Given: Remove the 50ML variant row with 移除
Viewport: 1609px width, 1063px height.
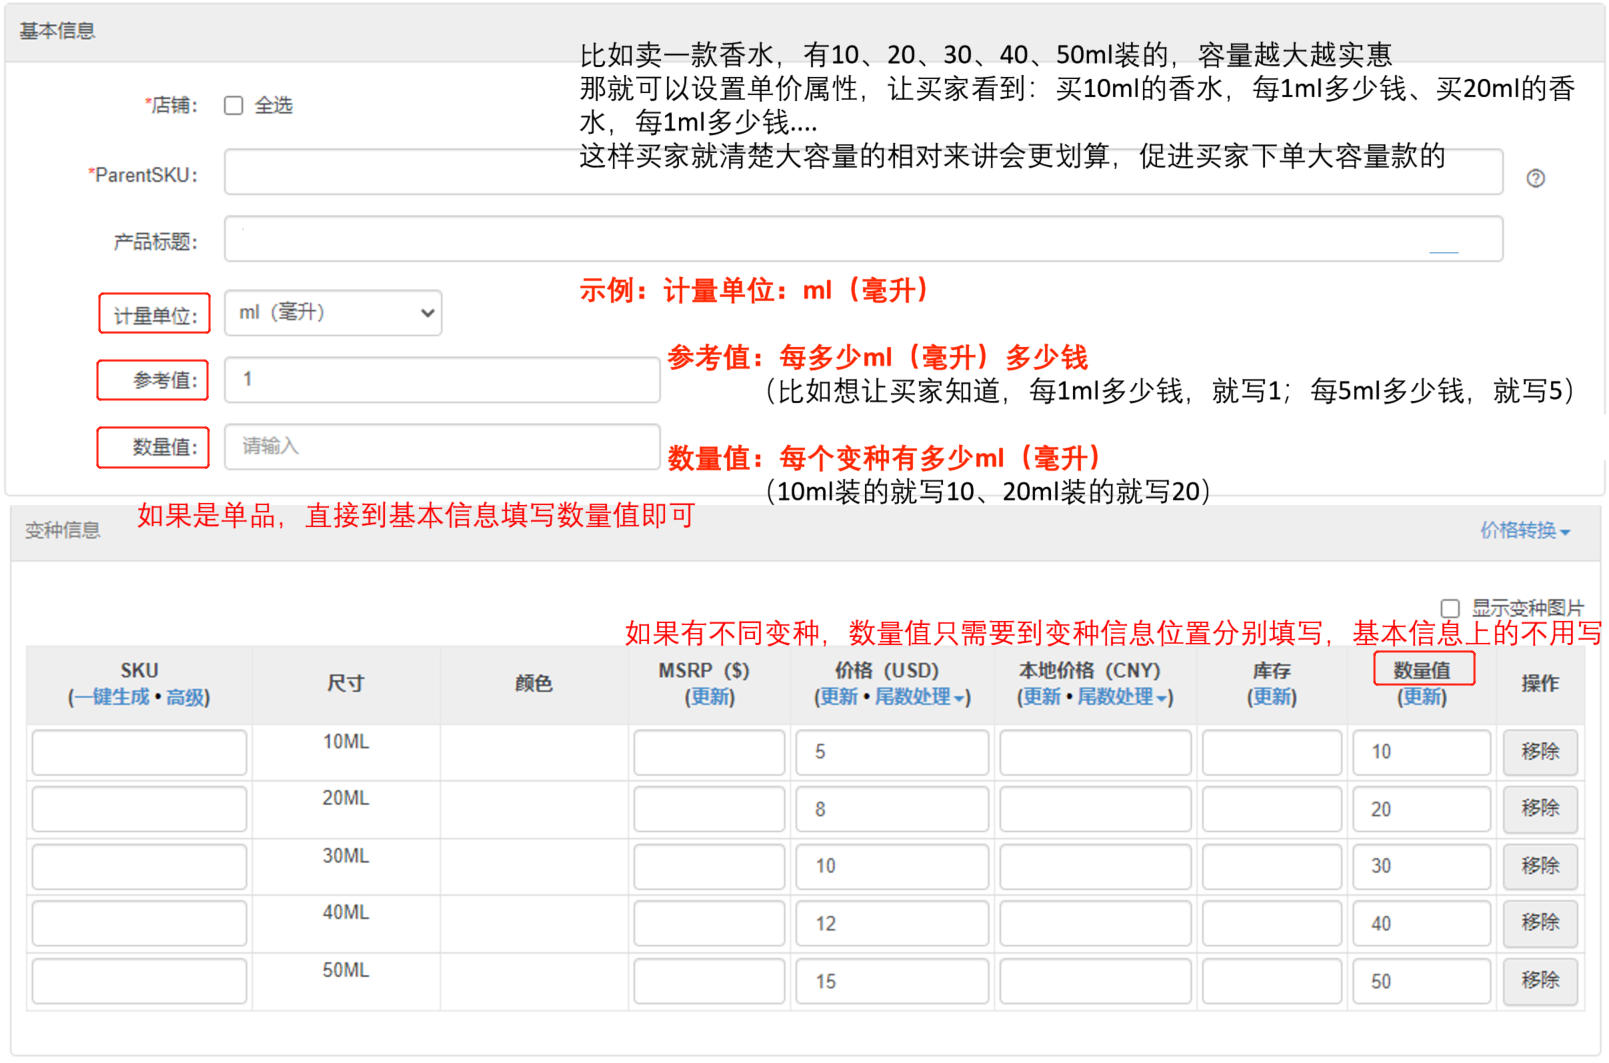Looking at the screenshot, I should (x=1540, y=981).
